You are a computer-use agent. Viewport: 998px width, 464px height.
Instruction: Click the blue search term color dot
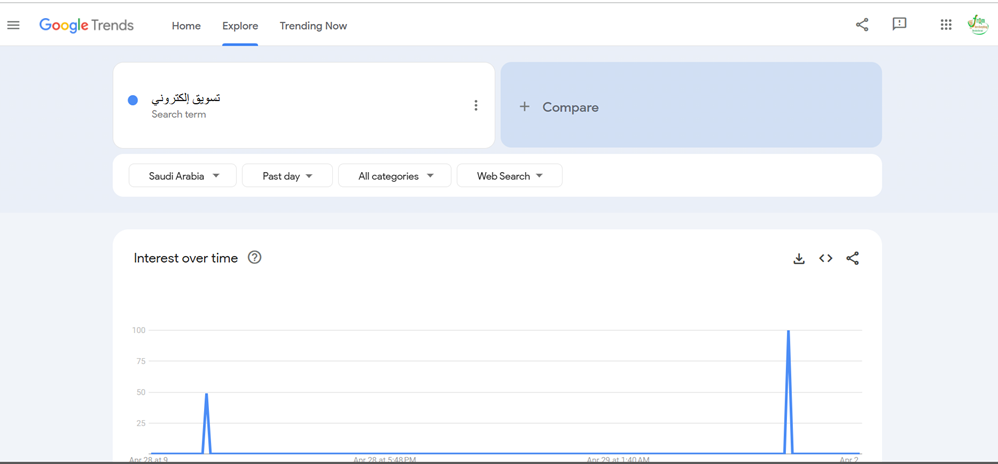(x=133, y=100)
